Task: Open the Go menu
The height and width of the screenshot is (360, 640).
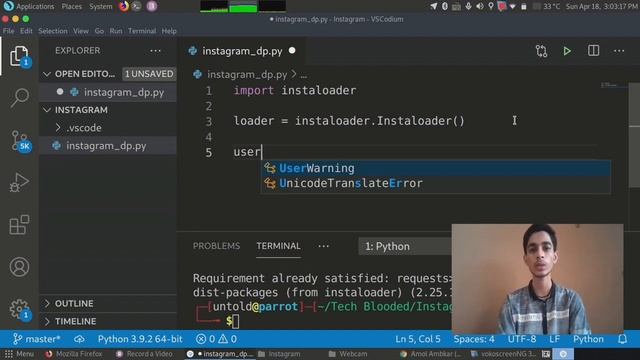Action: [99, 31]
